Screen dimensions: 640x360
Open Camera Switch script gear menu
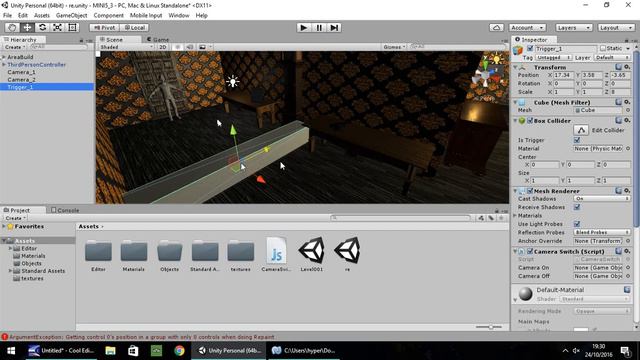click(627, 251)
